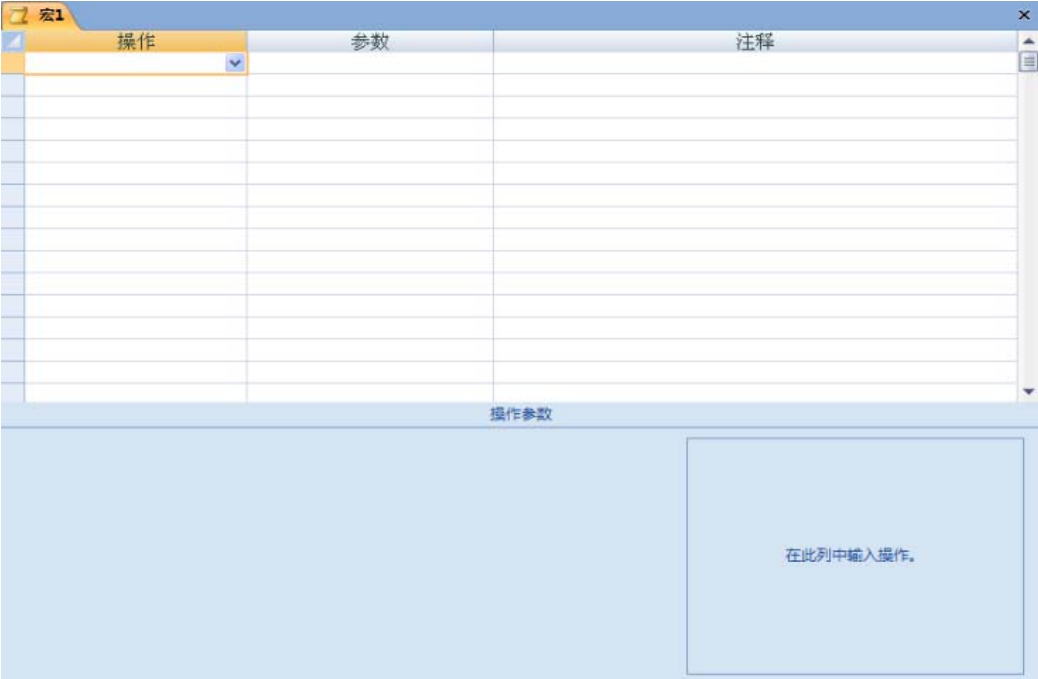The height and width of the screenshot is (679, 1038).
Task: Click the help box reading 在此列中输入操作
Action: pos(854,556)
